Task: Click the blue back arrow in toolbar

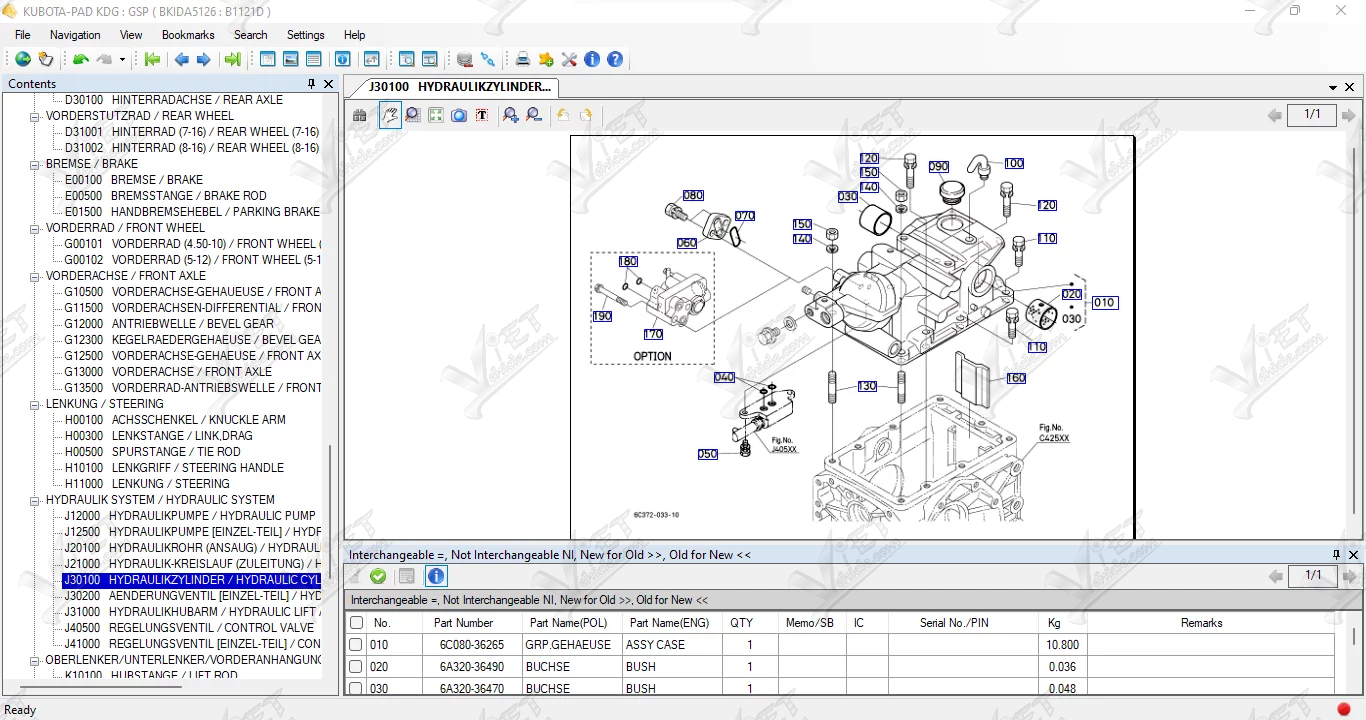Action: (x=181, y=60)
